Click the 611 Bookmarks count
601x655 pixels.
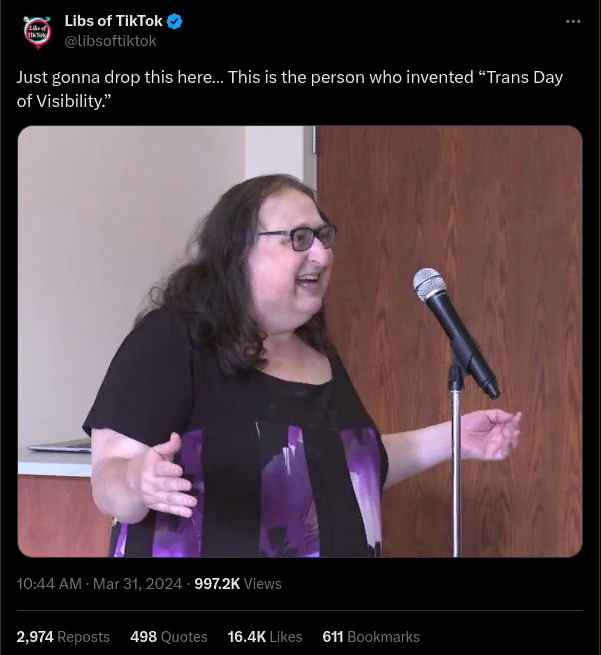(x=371, y=637)
